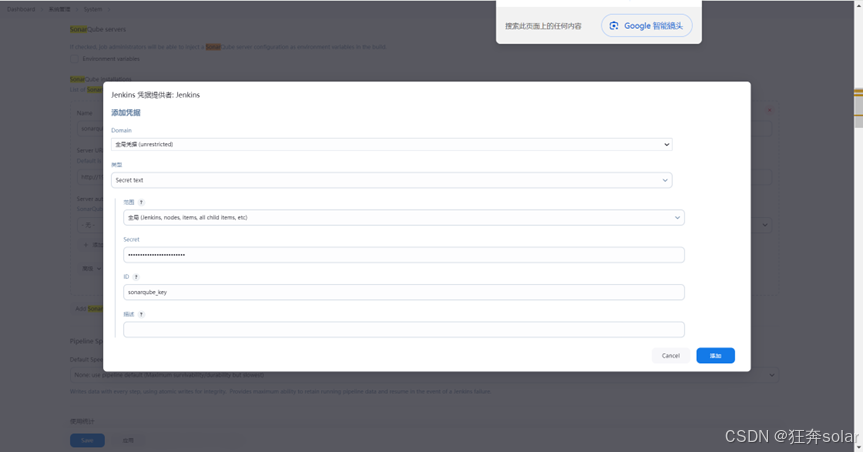This screenshot has width=863, height=452.
Task: Click the 添加凭据 heading text
Action: [x=126, y=112]
